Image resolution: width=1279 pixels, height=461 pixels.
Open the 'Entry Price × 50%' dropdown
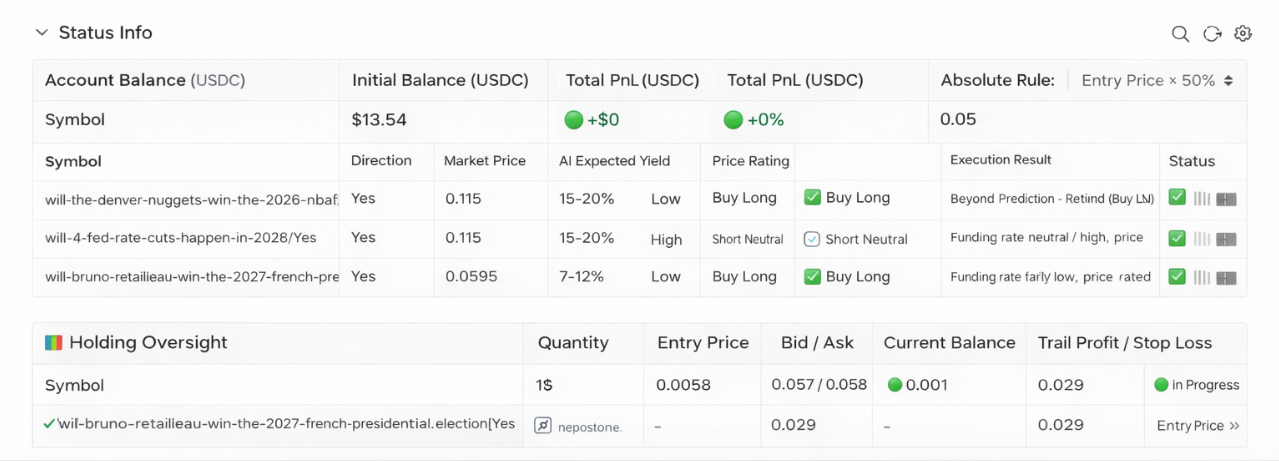point(1157,81)
